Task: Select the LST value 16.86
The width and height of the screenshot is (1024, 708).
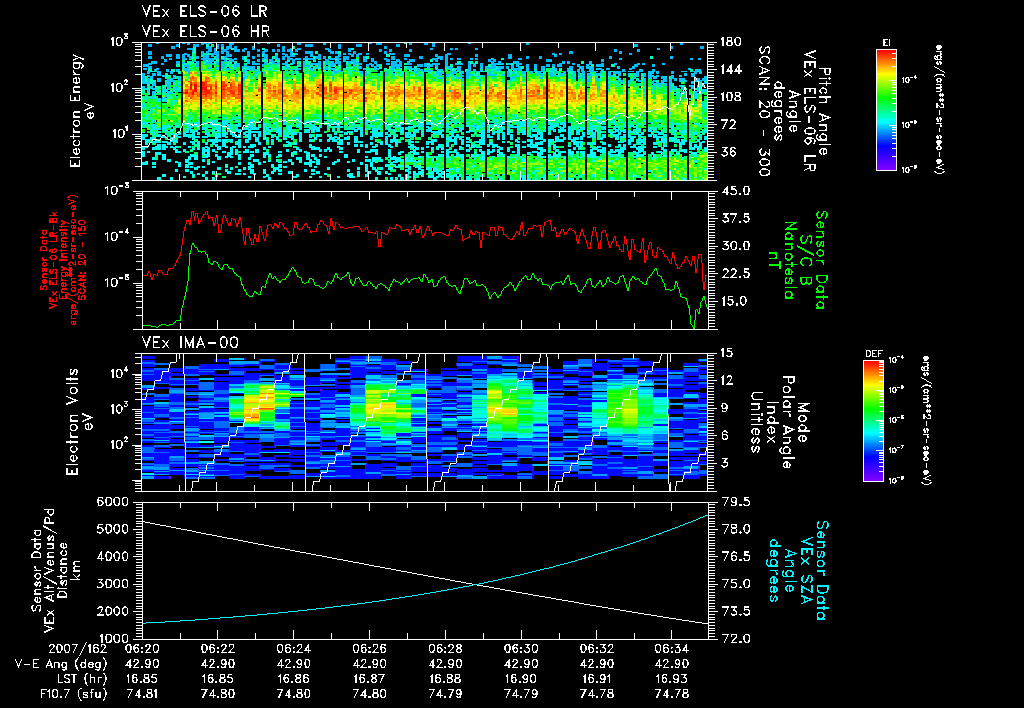Action: pyautogui.click(x=293, y=679)
